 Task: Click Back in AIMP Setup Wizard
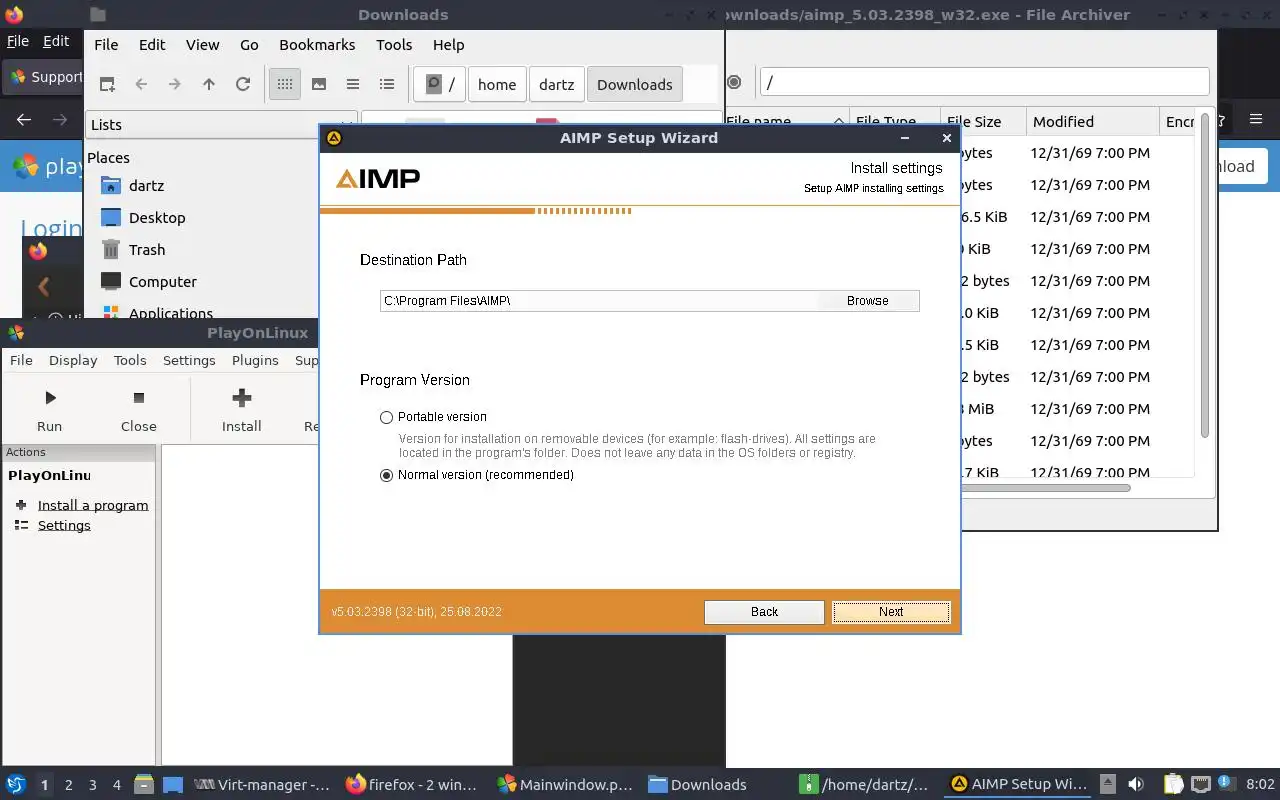764,612
